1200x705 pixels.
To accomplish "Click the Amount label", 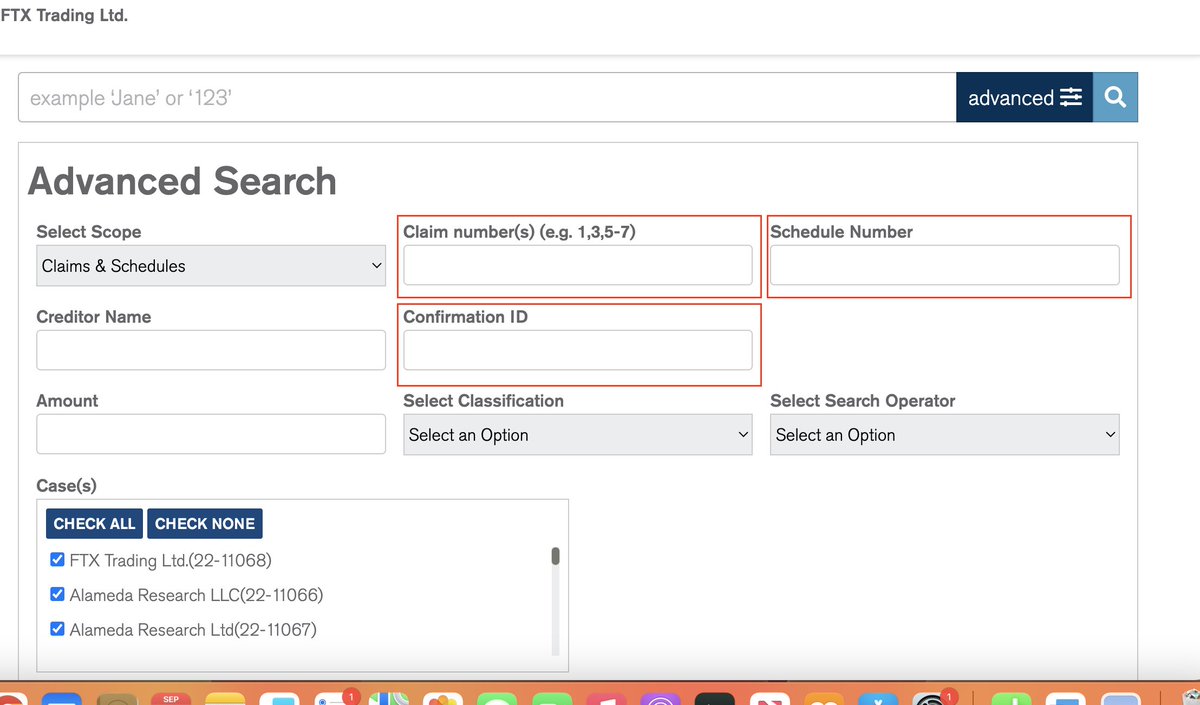I will [67, 401].
